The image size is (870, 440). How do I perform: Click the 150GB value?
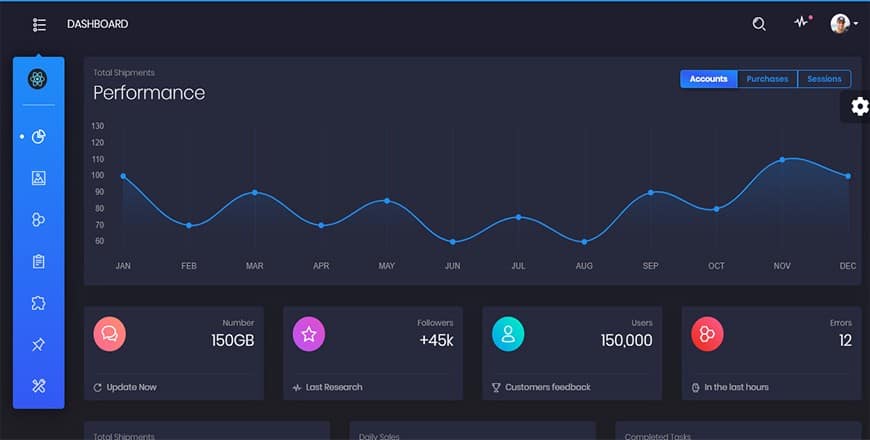coord(232,341)
